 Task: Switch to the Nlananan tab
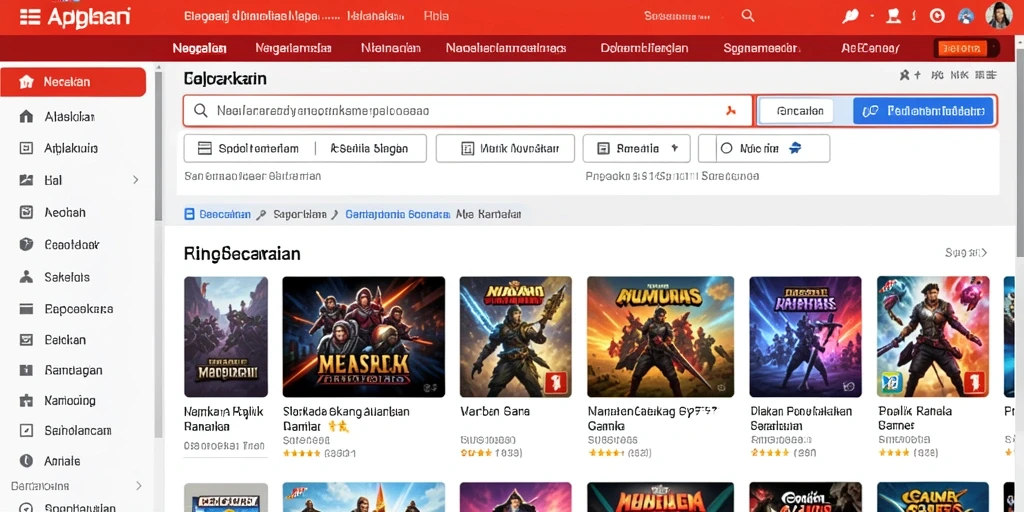pyautogui.click(x=391, y=48)
